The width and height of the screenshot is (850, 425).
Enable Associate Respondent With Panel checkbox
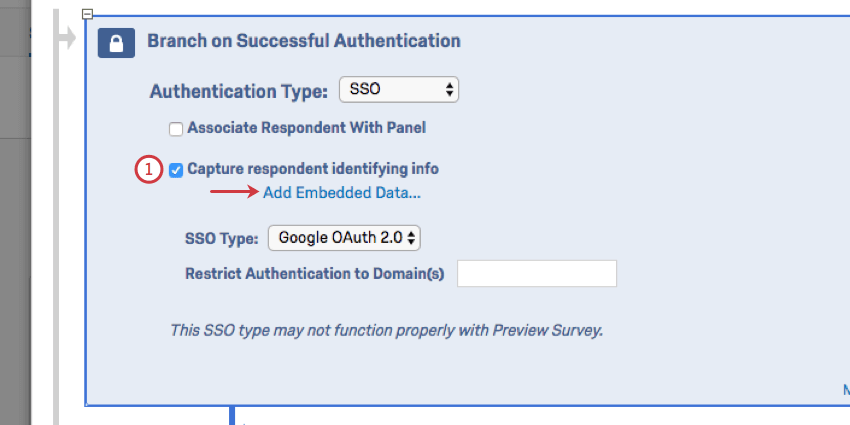click(176, 129)
